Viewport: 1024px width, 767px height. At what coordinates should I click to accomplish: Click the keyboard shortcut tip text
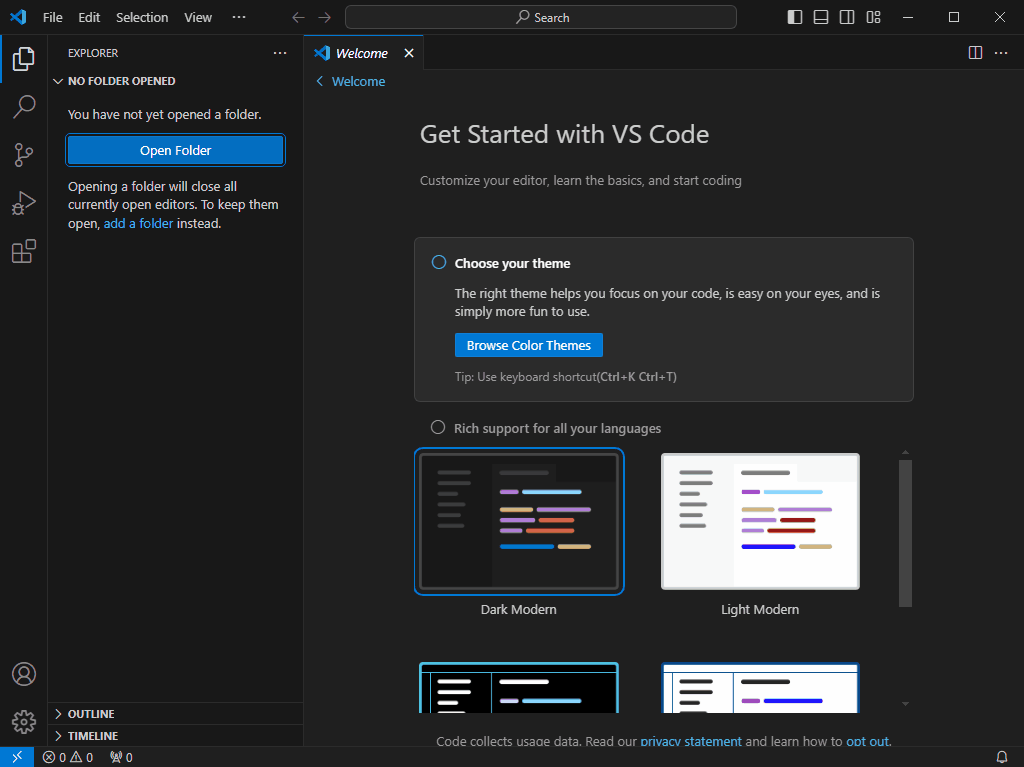pyautogui.click(x=566, y=377)
